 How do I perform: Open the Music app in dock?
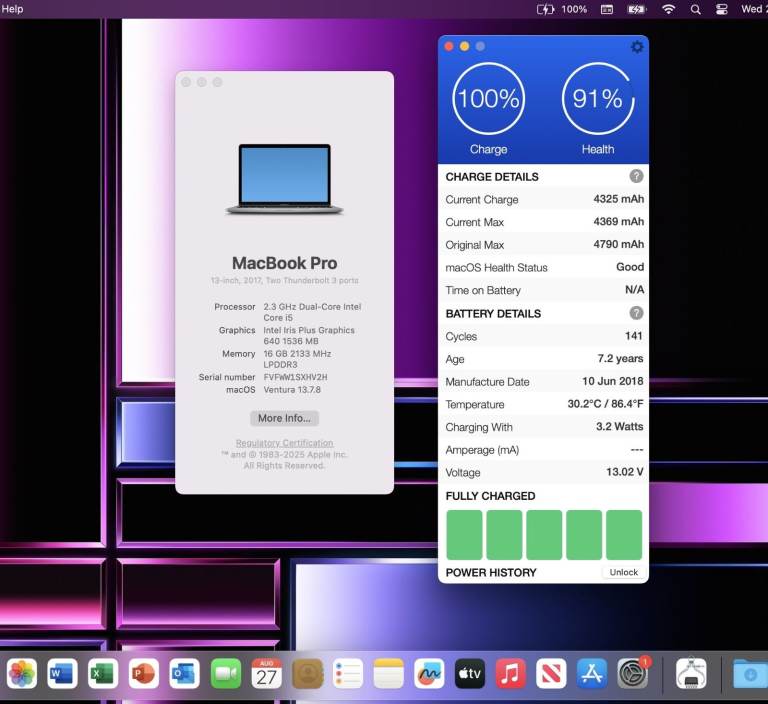click(510, 674)
